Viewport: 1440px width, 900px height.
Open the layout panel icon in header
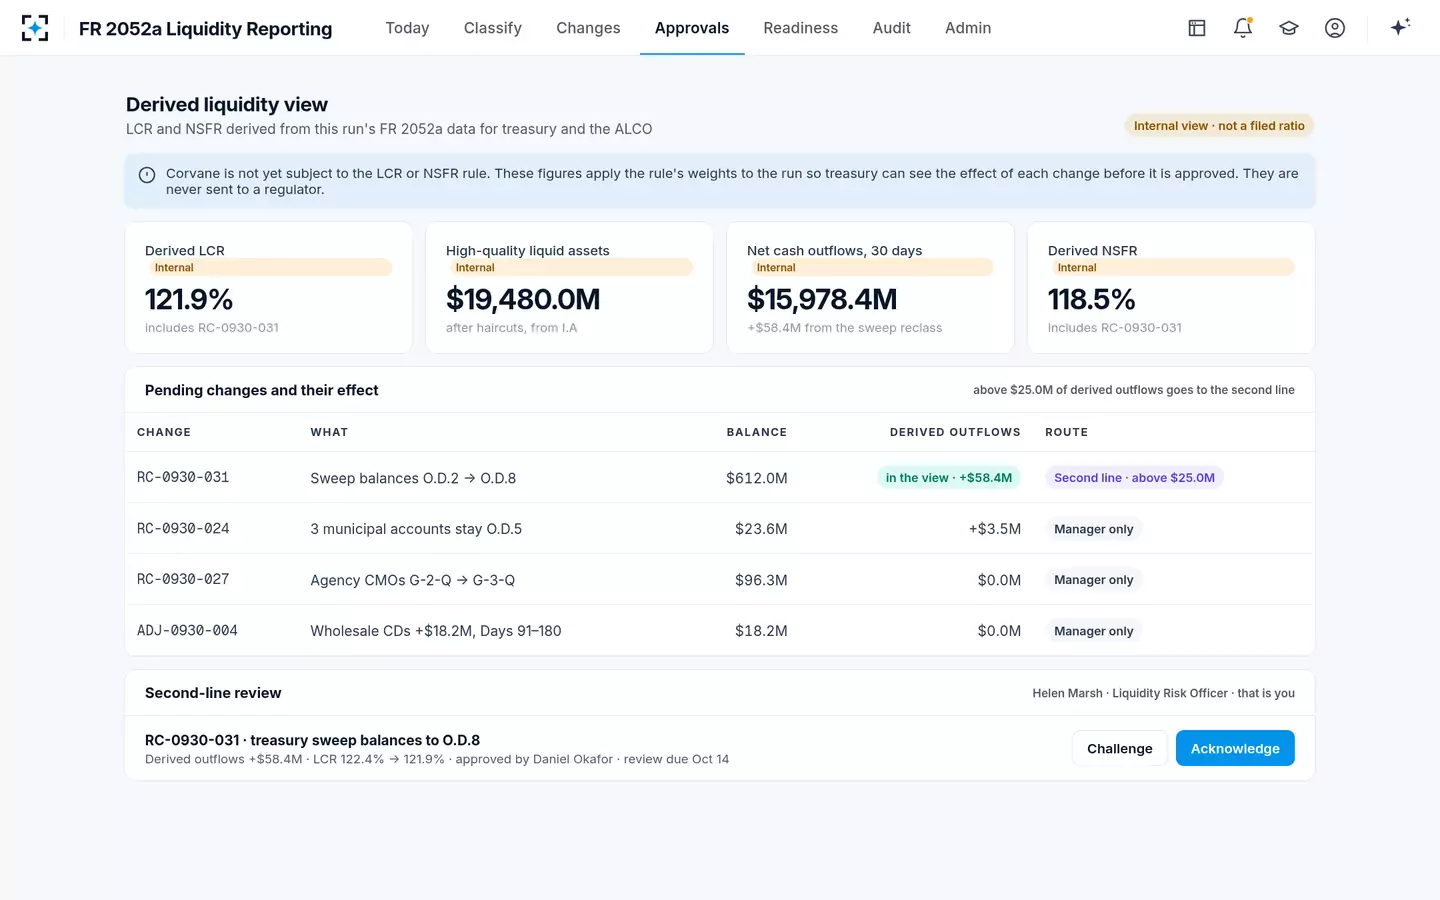click(x=1197, y=28)
